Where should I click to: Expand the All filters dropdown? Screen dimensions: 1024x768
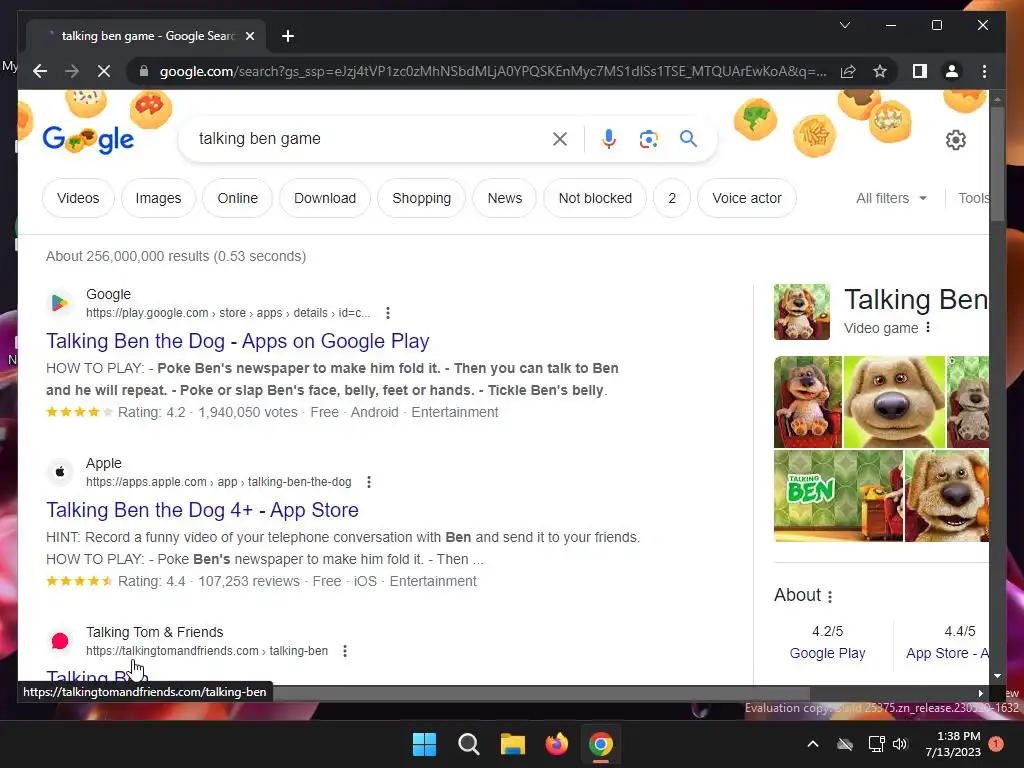(x=891, y=198)
